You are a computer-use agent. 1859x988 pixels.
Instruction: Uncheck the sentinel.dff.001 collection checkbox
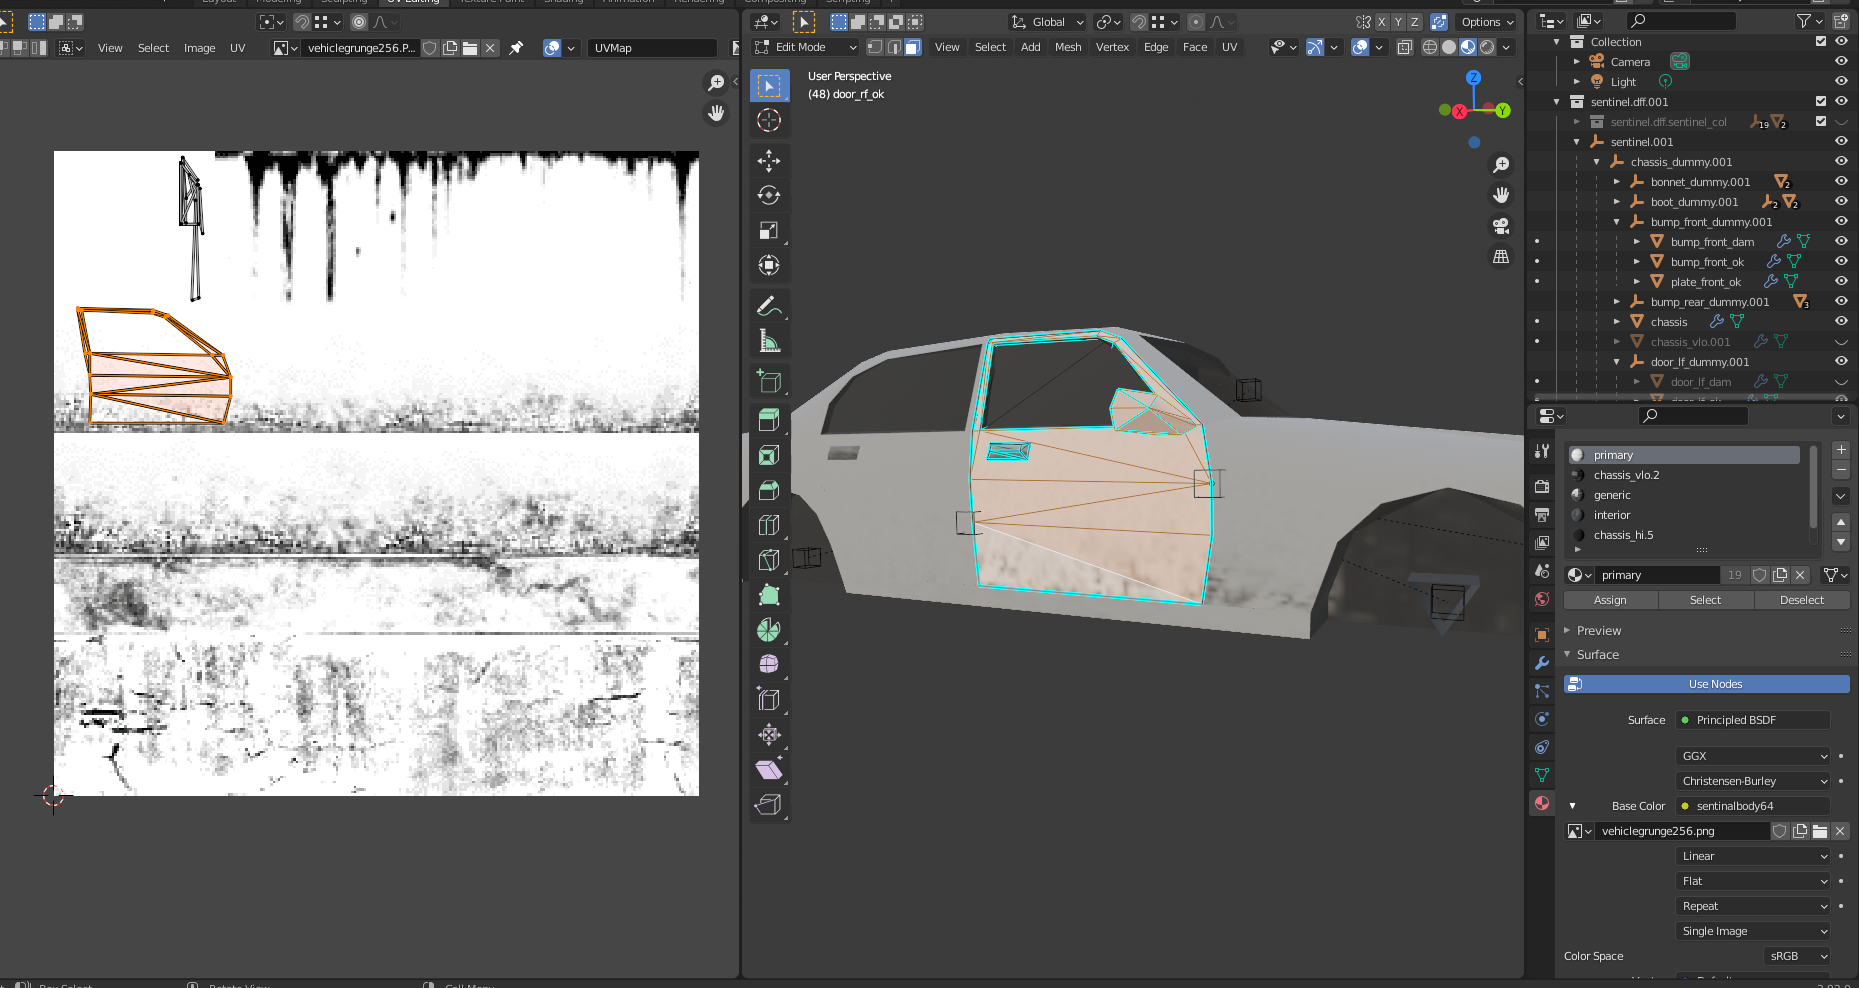(1822, 101)
